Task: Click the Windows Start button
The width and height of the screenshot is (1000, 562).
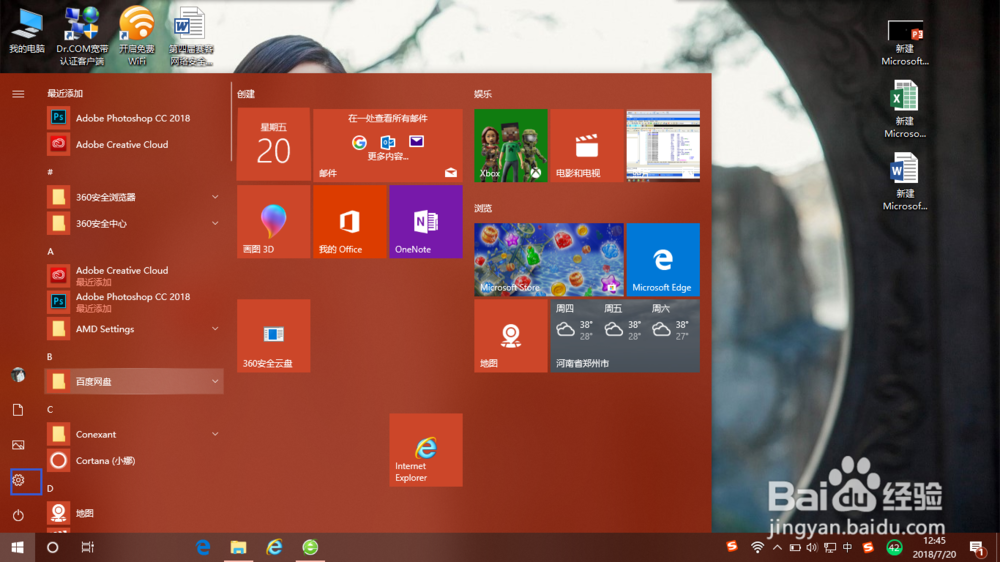Action: click(x=17, y=547)
